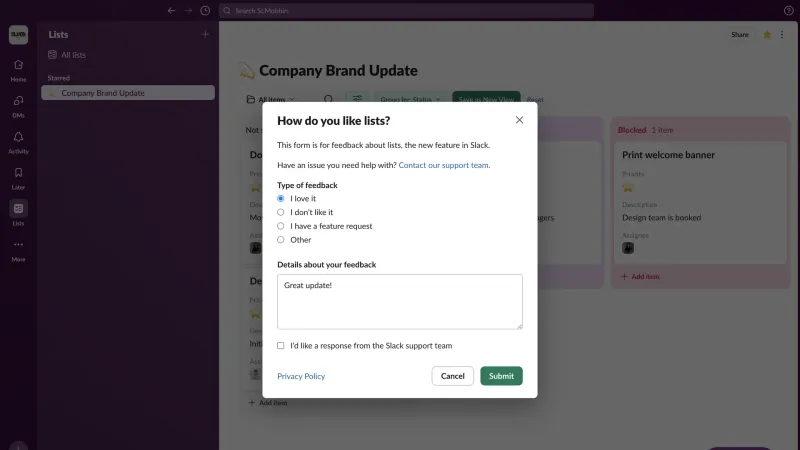Select the "I love it" radio option
This screenshot has height=450, width=800.
coord(281,198)
